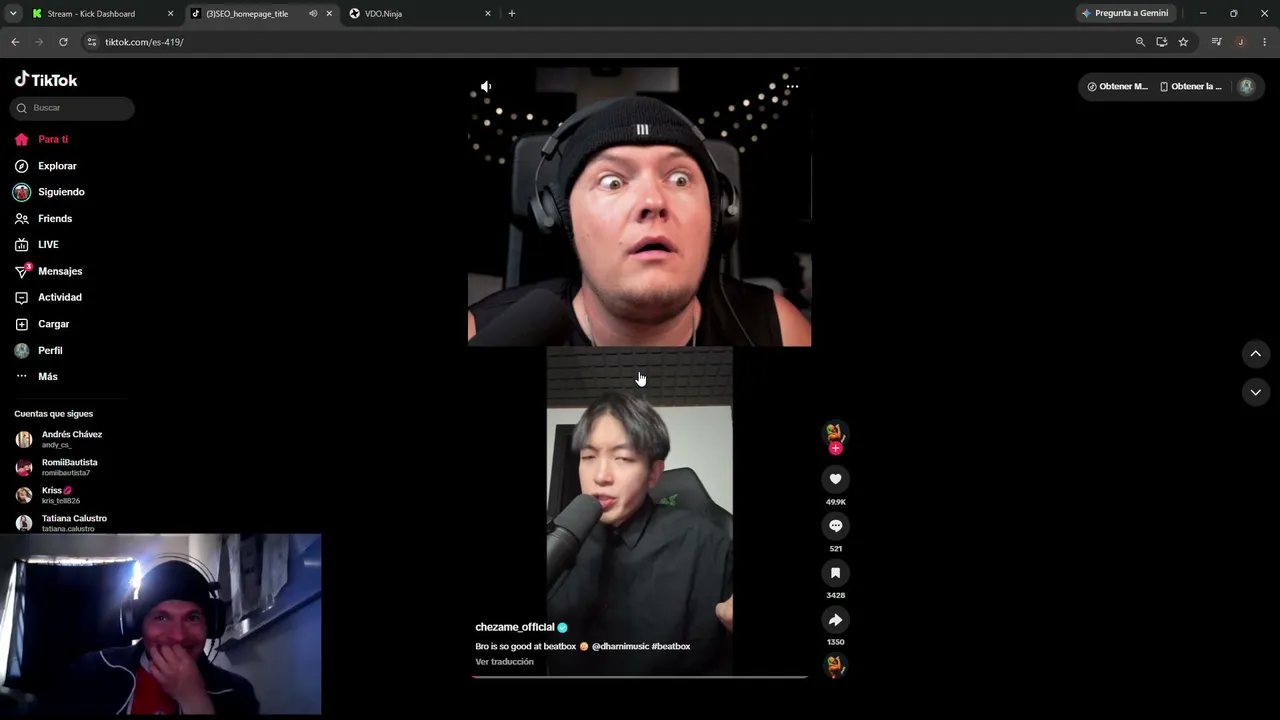Open a new browser tab
1280x720 pixels.
pyautogui.click(x=512, y=14)
